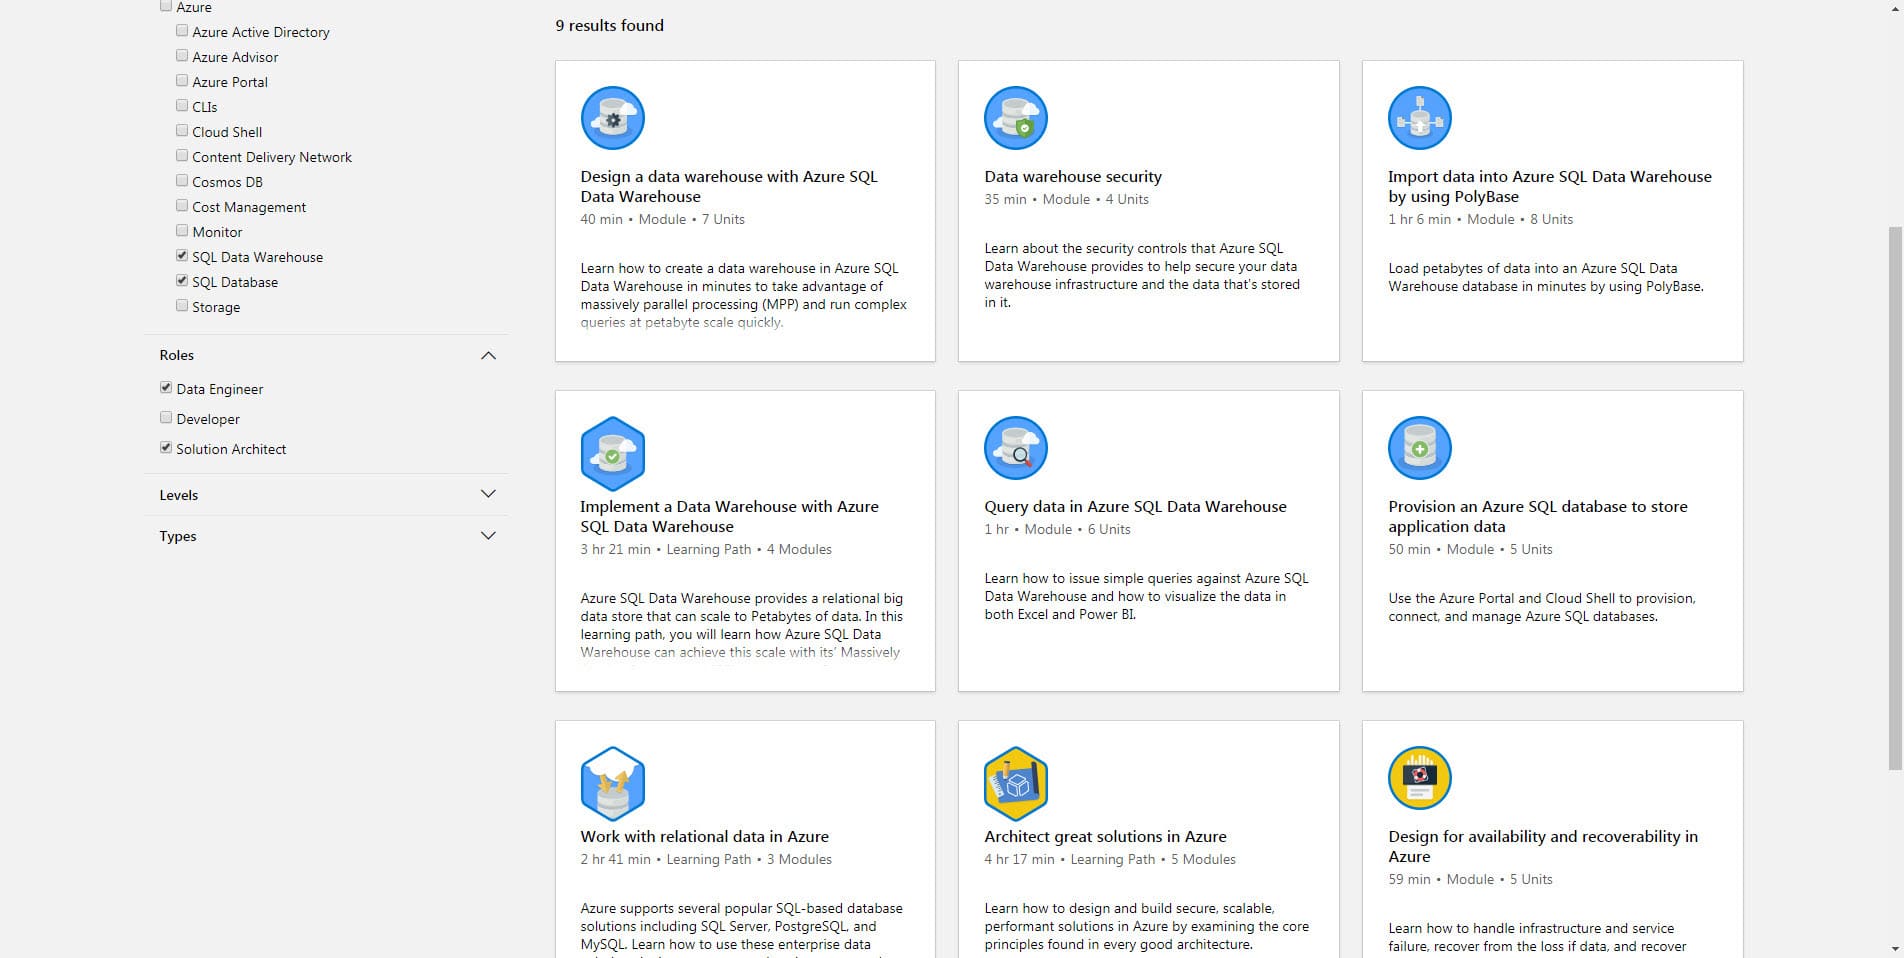Click the 'Load petabytes of data' description text
The width and height of the screenshot is (1904, 958).
point(1545,277)
